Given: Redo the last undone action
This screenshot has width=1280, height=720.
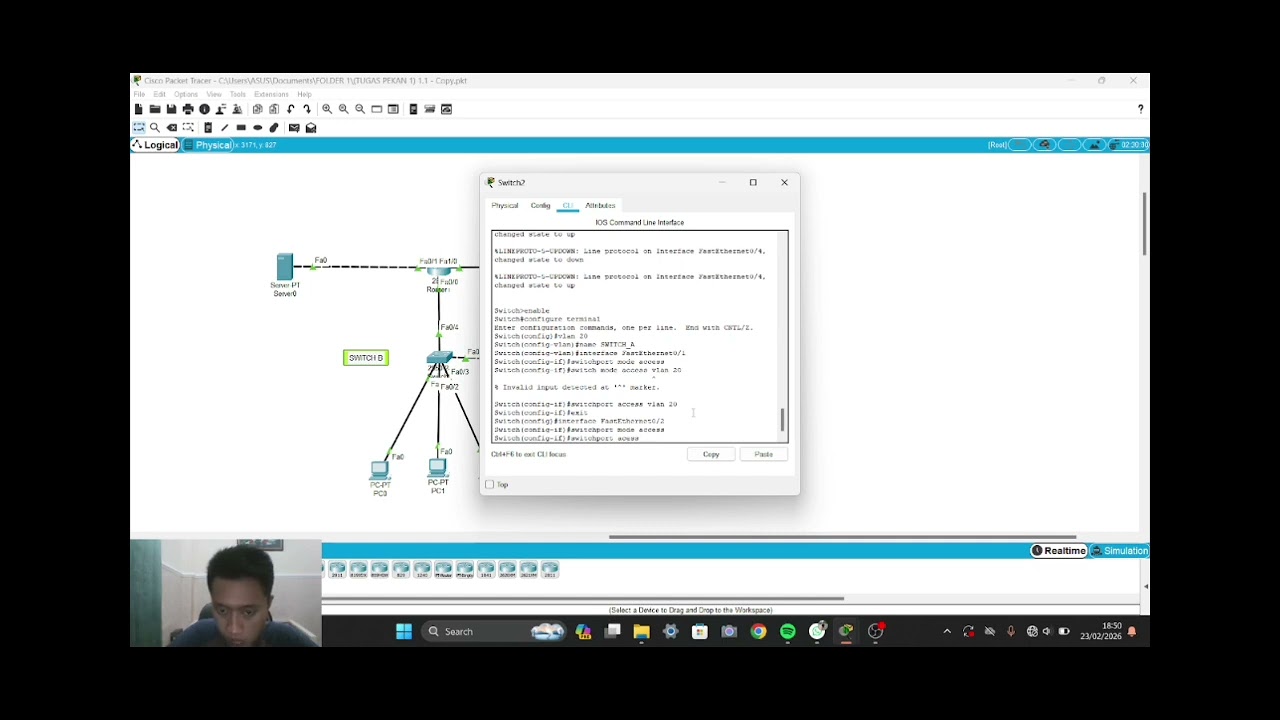Looking at the screenshot, I should 307,109.
